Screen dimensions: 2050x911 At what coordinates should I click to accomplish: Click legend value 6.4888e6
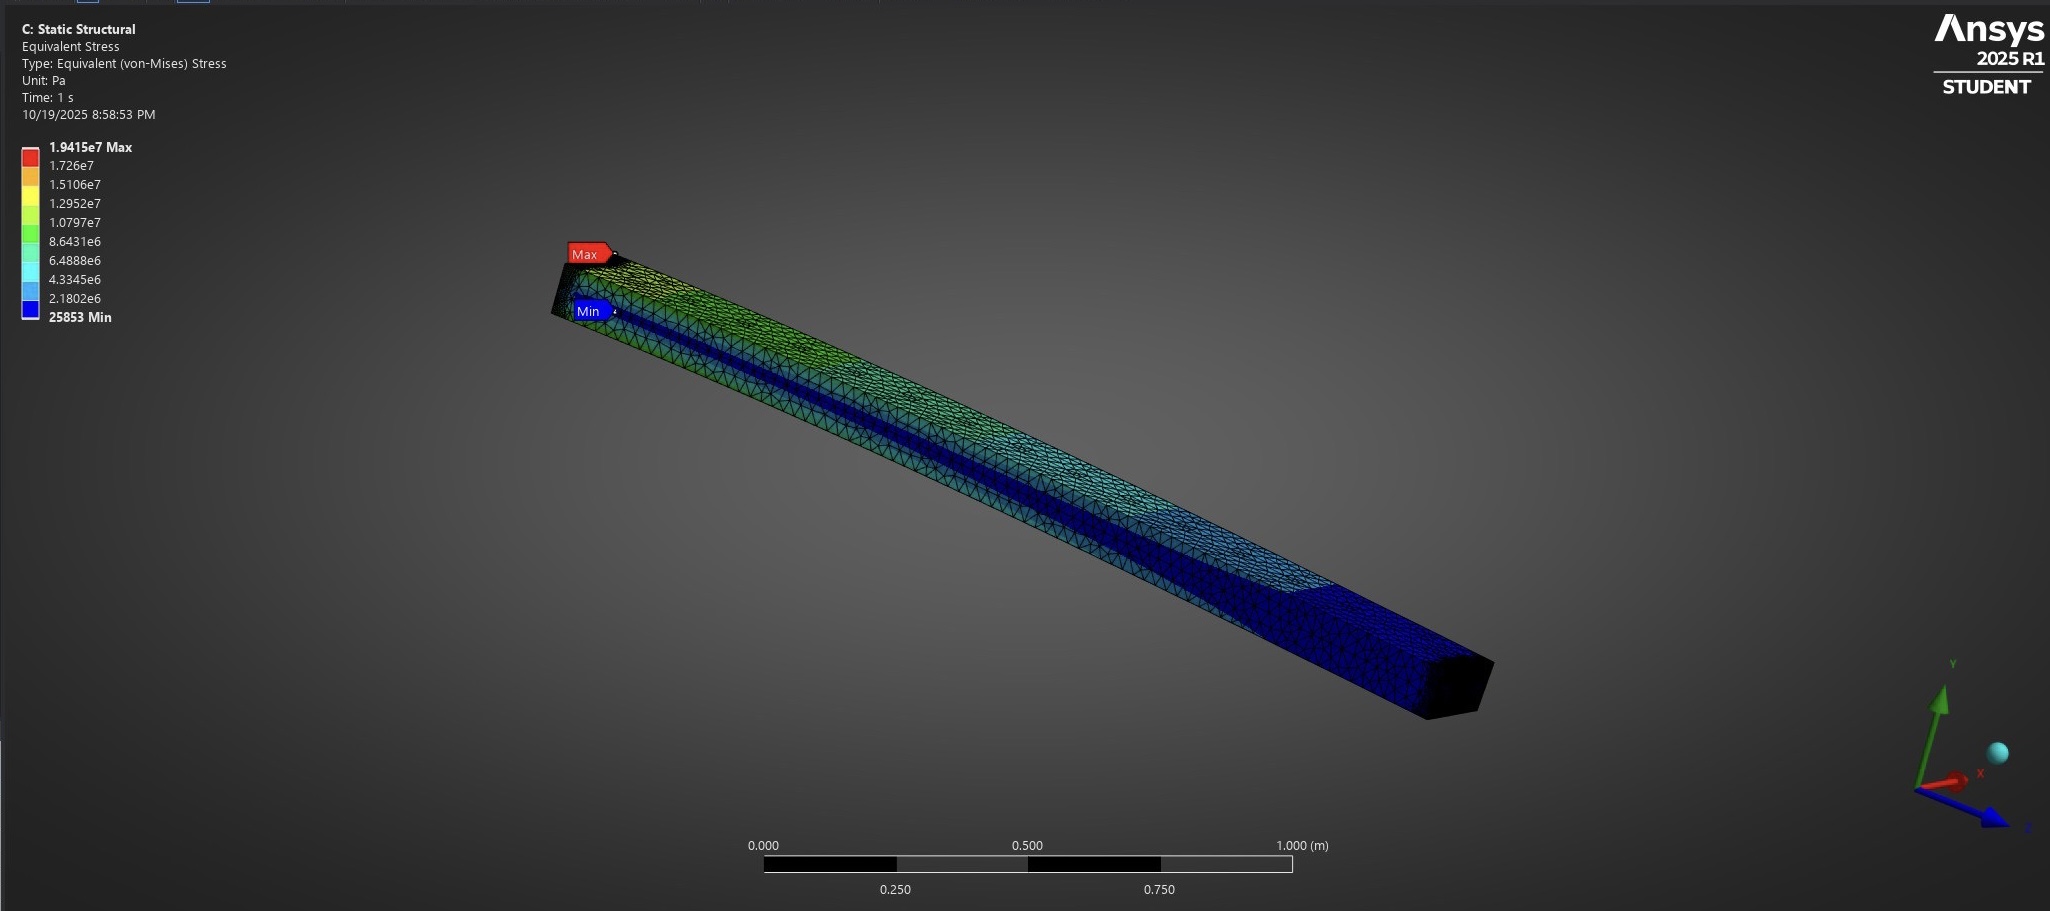pos(75,261)
